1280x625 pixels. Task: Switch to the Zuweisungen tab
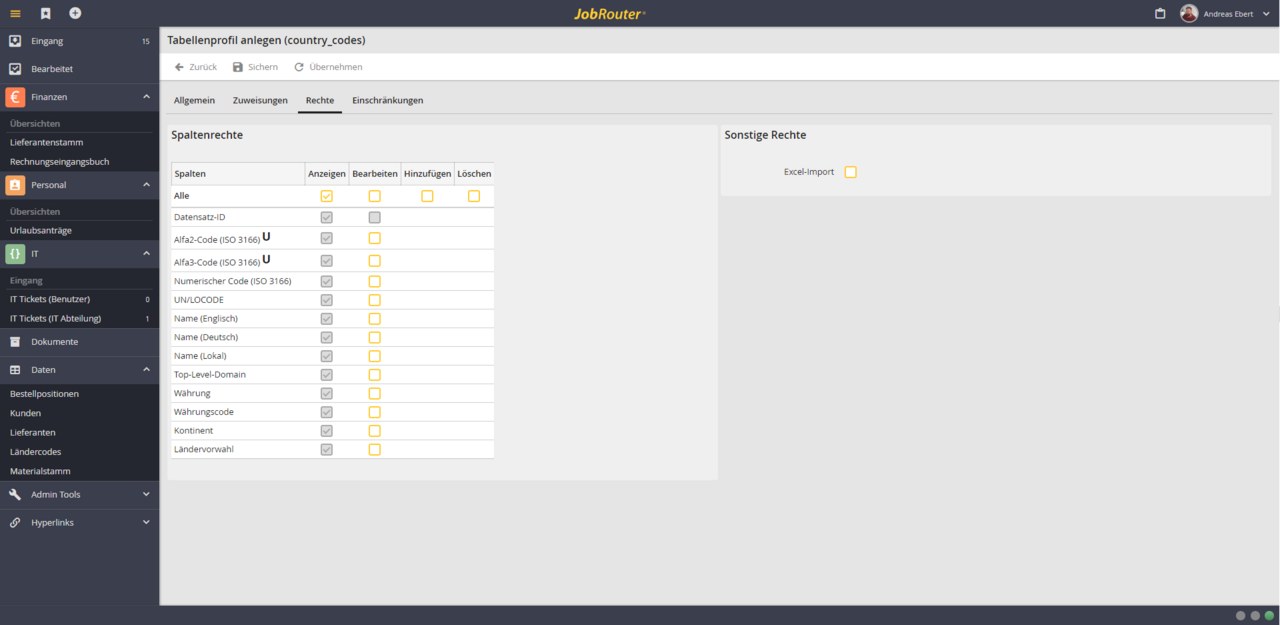(260, 100)
